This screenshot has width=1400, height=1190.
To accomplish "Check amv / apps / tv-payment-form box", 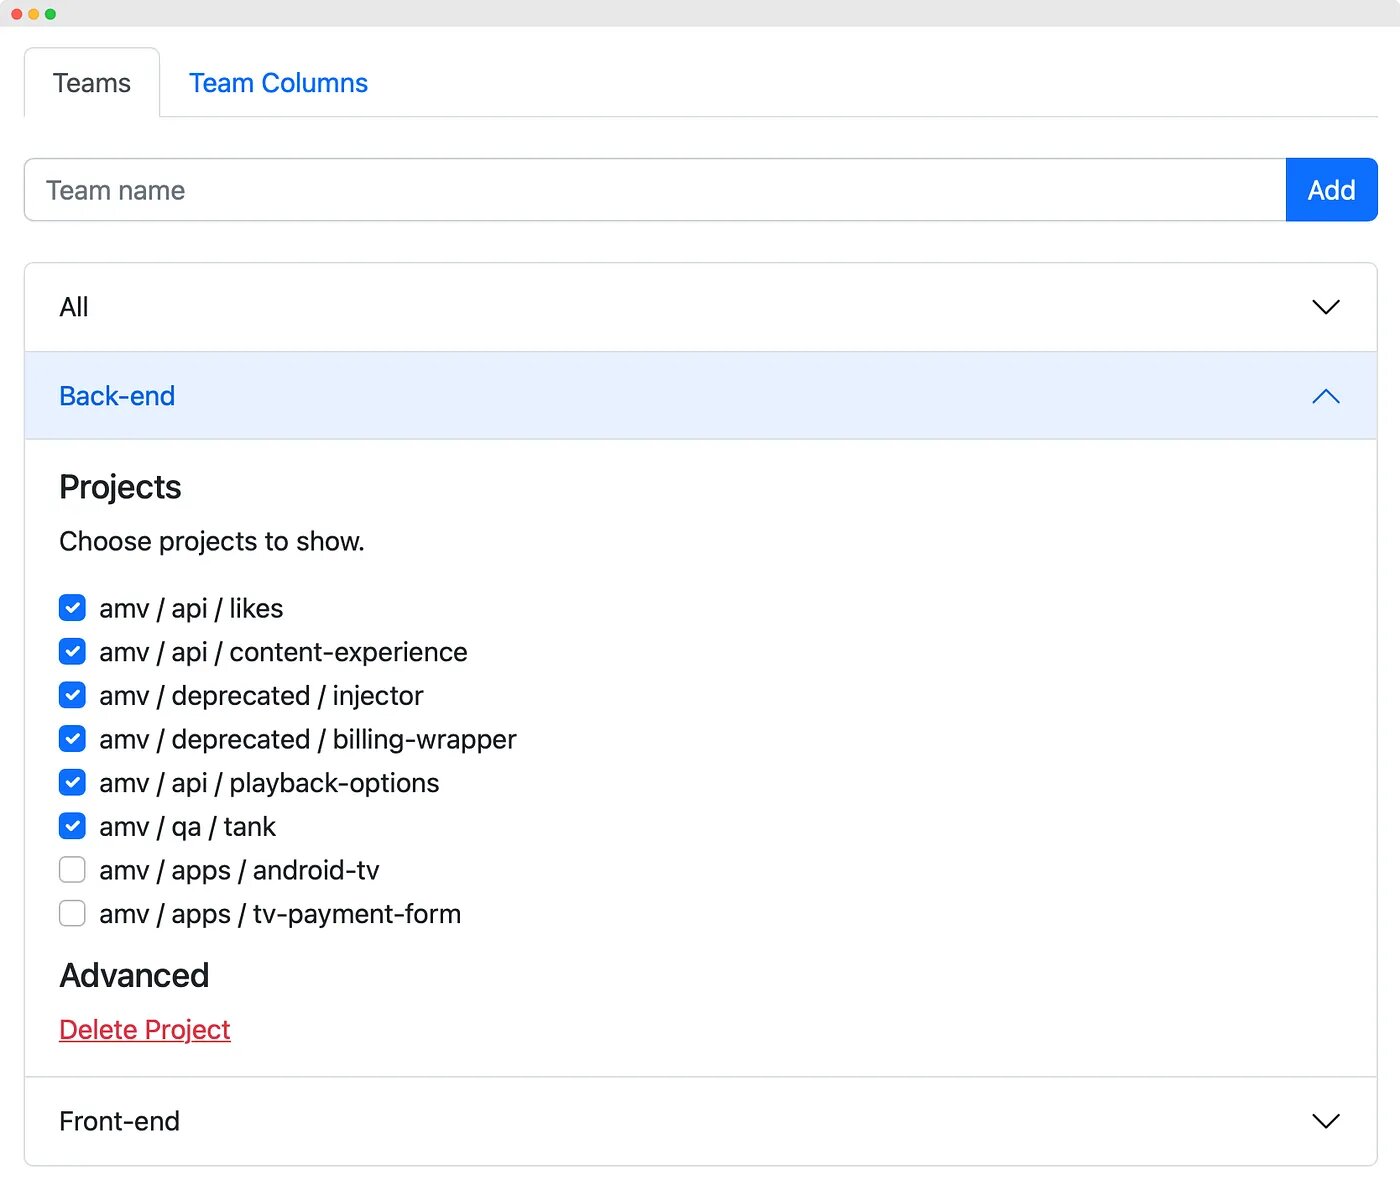I will click(72, 914).
